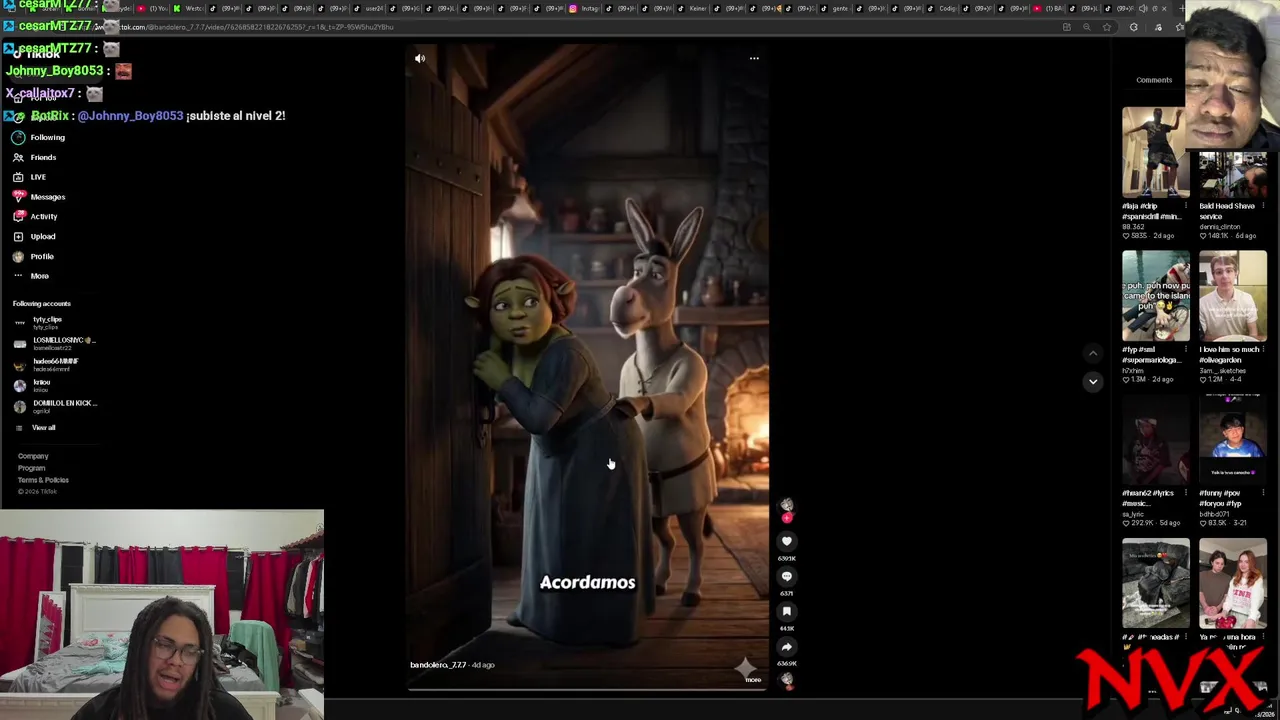Click the browser address bar

(580, 27)
